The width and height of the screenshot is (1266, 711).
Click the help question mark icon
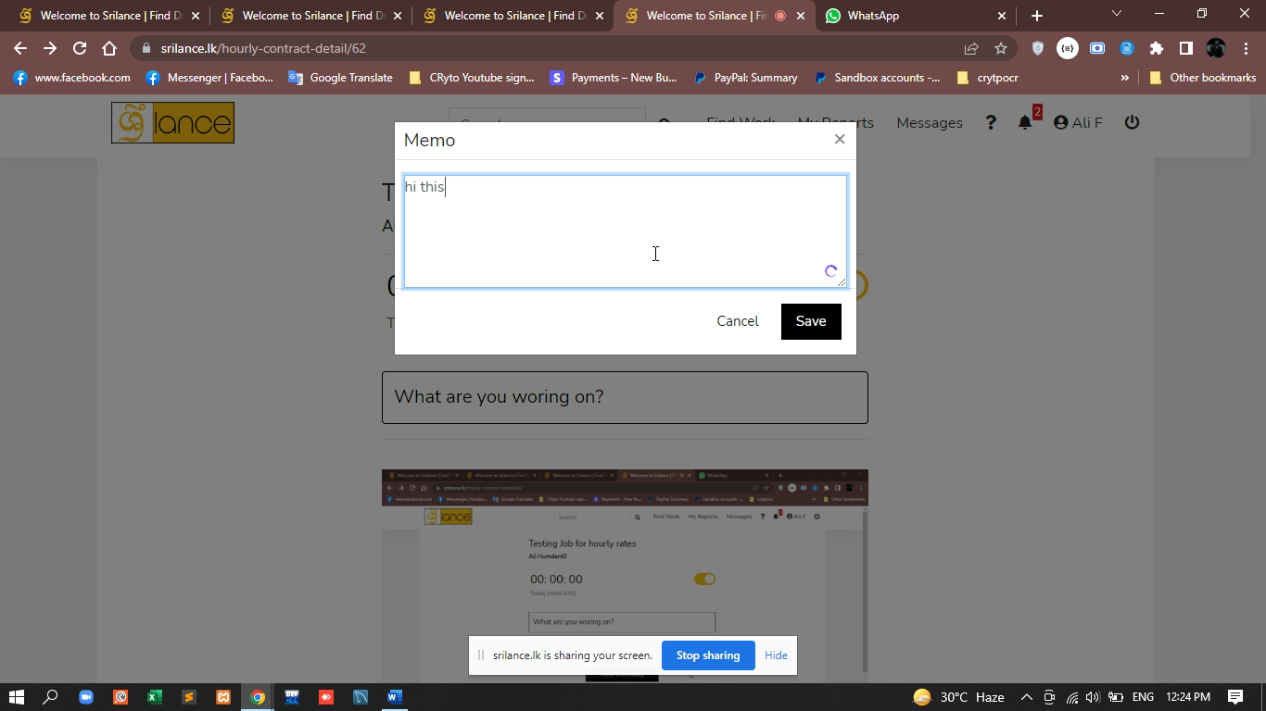(990, 122)
